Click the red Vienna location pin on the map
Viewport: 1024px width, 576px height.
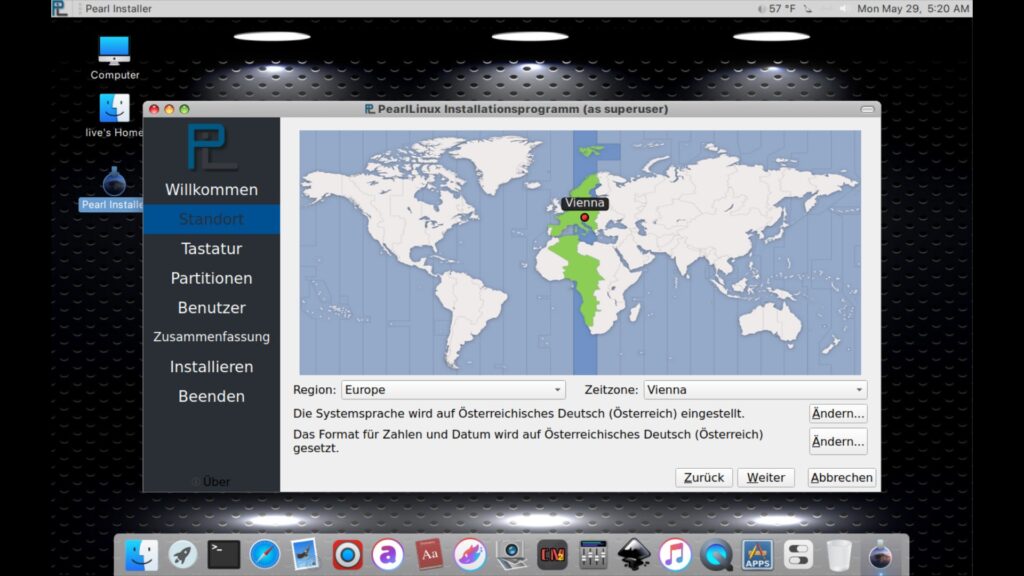584,217
